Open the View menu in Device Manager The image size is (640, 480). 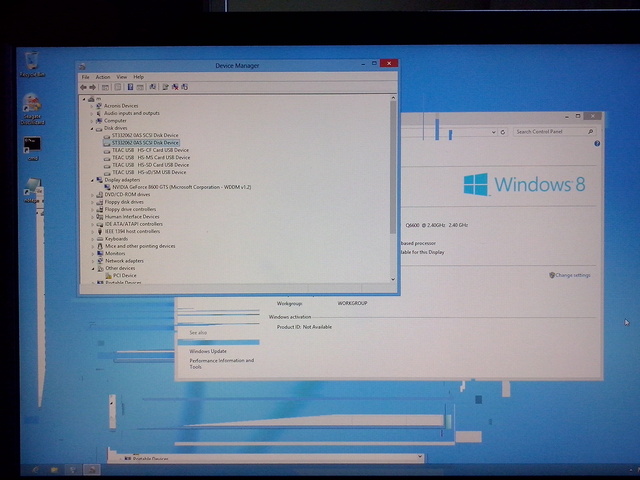121,77
